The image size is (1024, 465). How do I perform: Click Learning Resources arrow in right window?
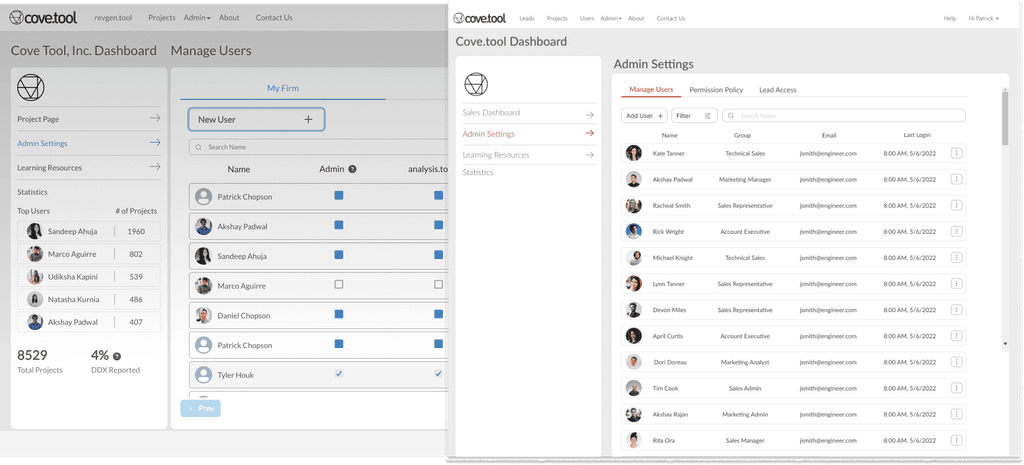coord(590,155)
